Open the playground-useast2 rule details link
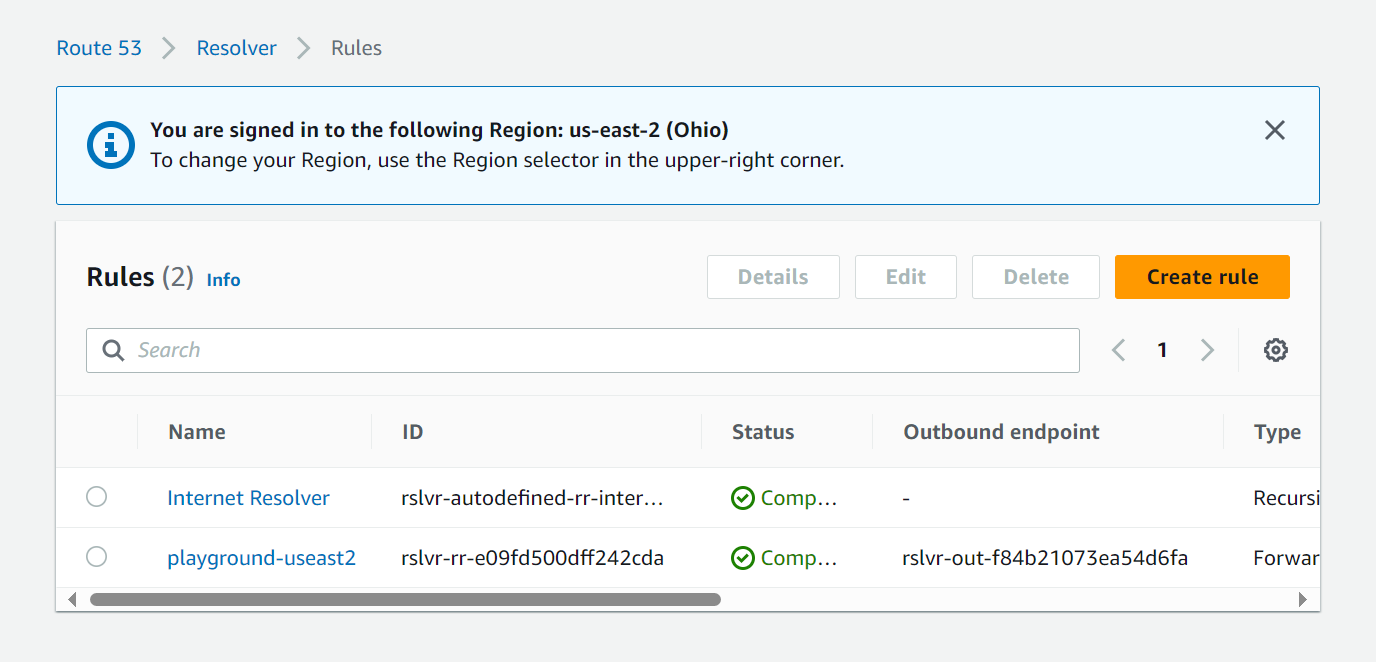This screenshot has width=1376, height=662. click(261, 558)
